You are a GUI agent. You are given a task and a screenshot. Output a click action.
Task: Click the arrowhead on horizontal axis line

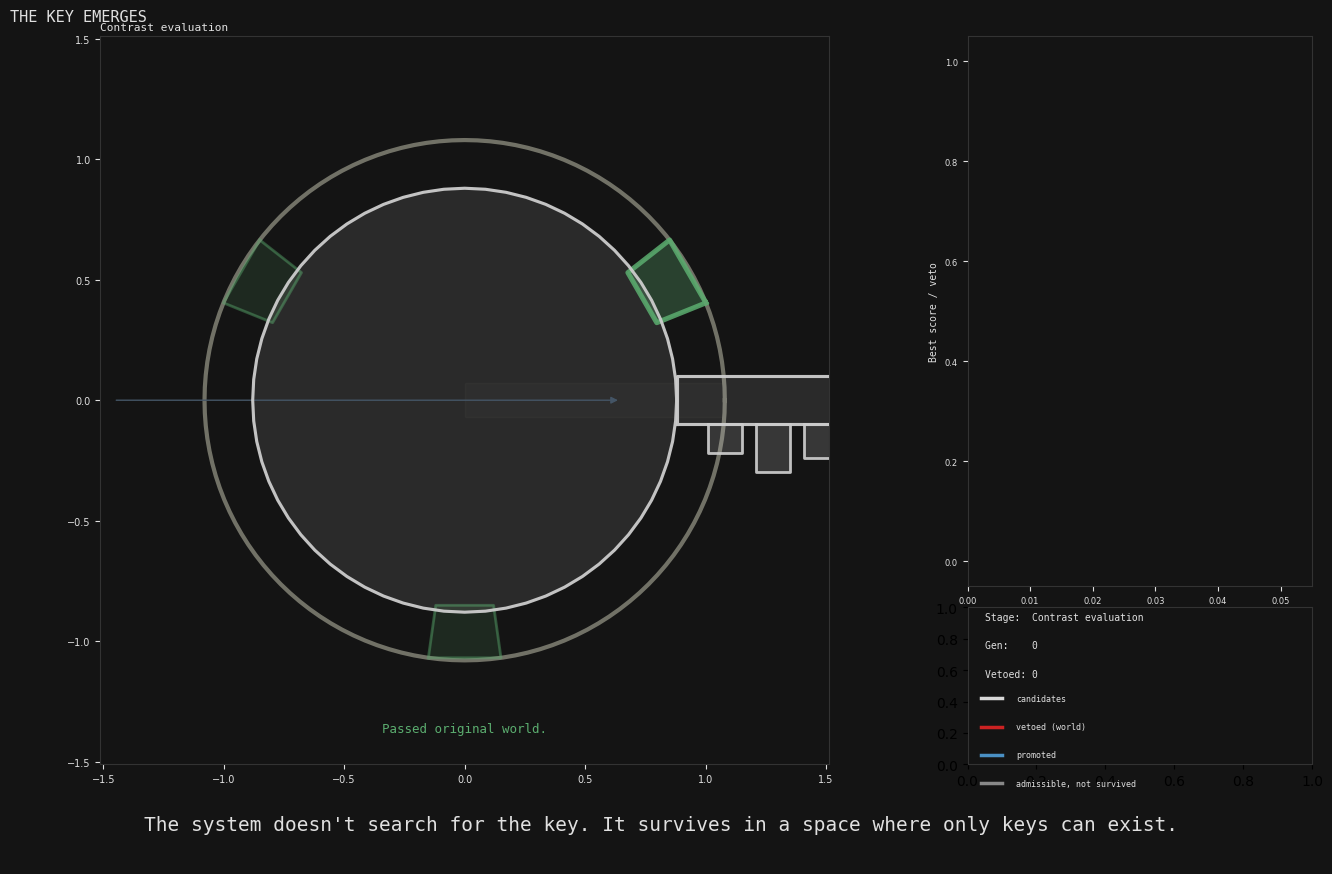[x=613, y=400]
